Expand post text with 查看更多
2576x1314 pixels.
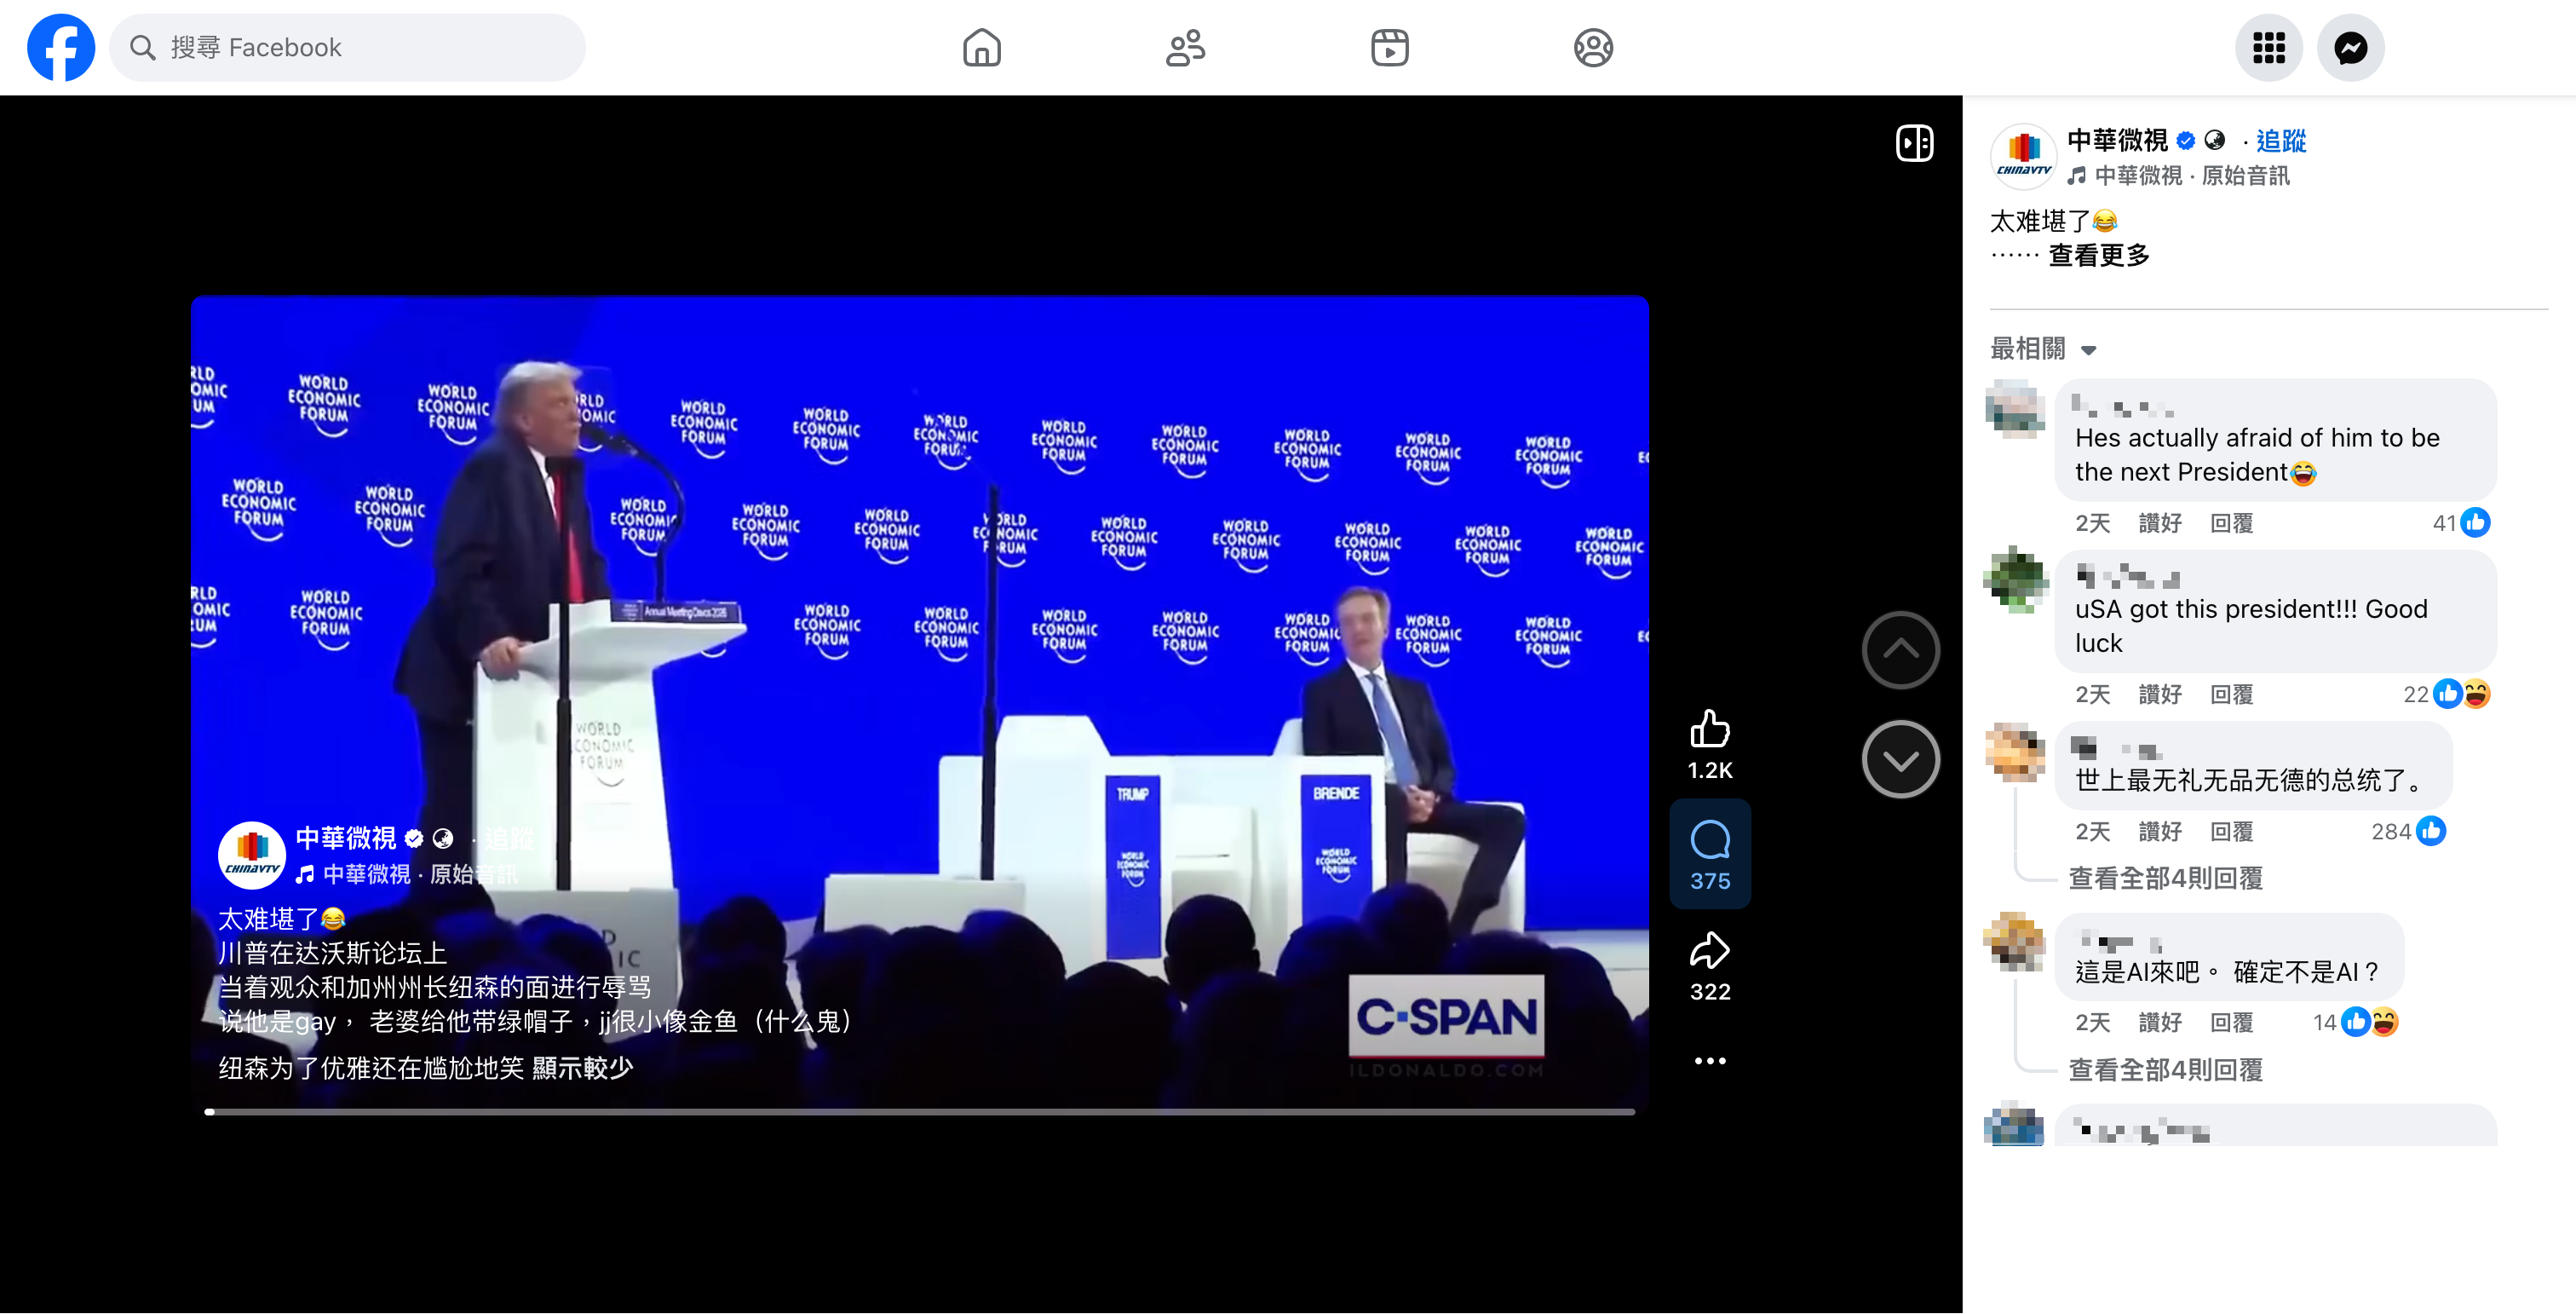click(x=2098, y=256)
